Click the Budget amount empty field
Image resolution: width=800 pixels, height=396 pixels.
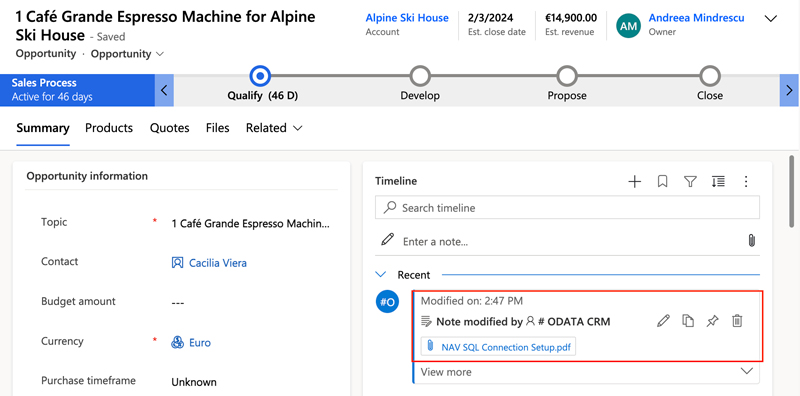pos(178,303)
